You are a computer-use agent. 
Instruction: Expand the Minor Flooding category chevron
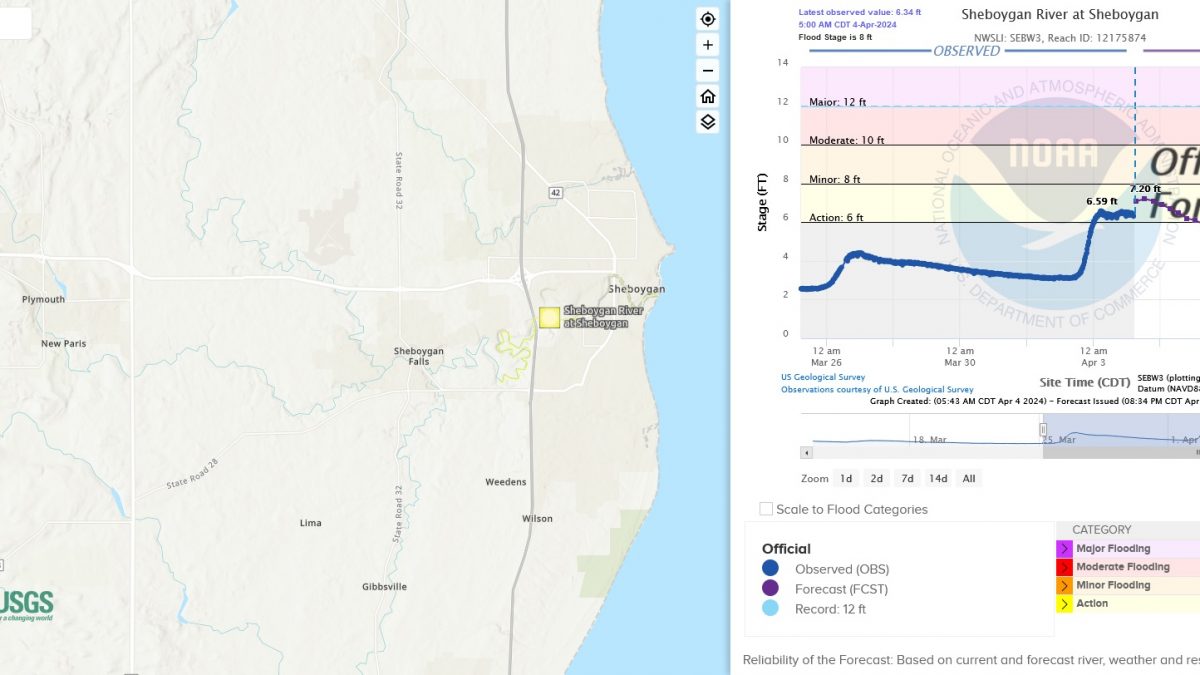[1064, 586]
